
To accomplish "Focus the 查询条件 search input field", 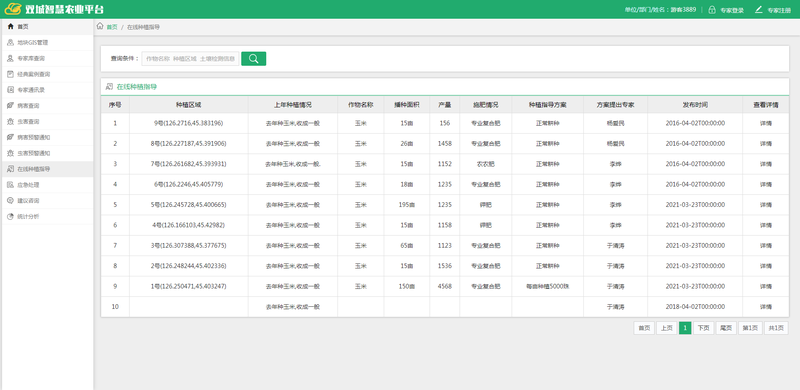I will (x=190, y=59).
